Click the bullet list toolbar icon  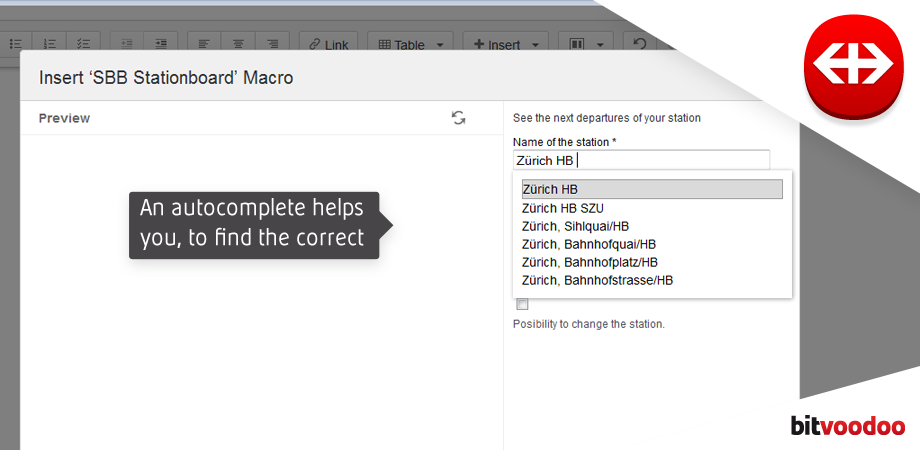tap(16, 45)
